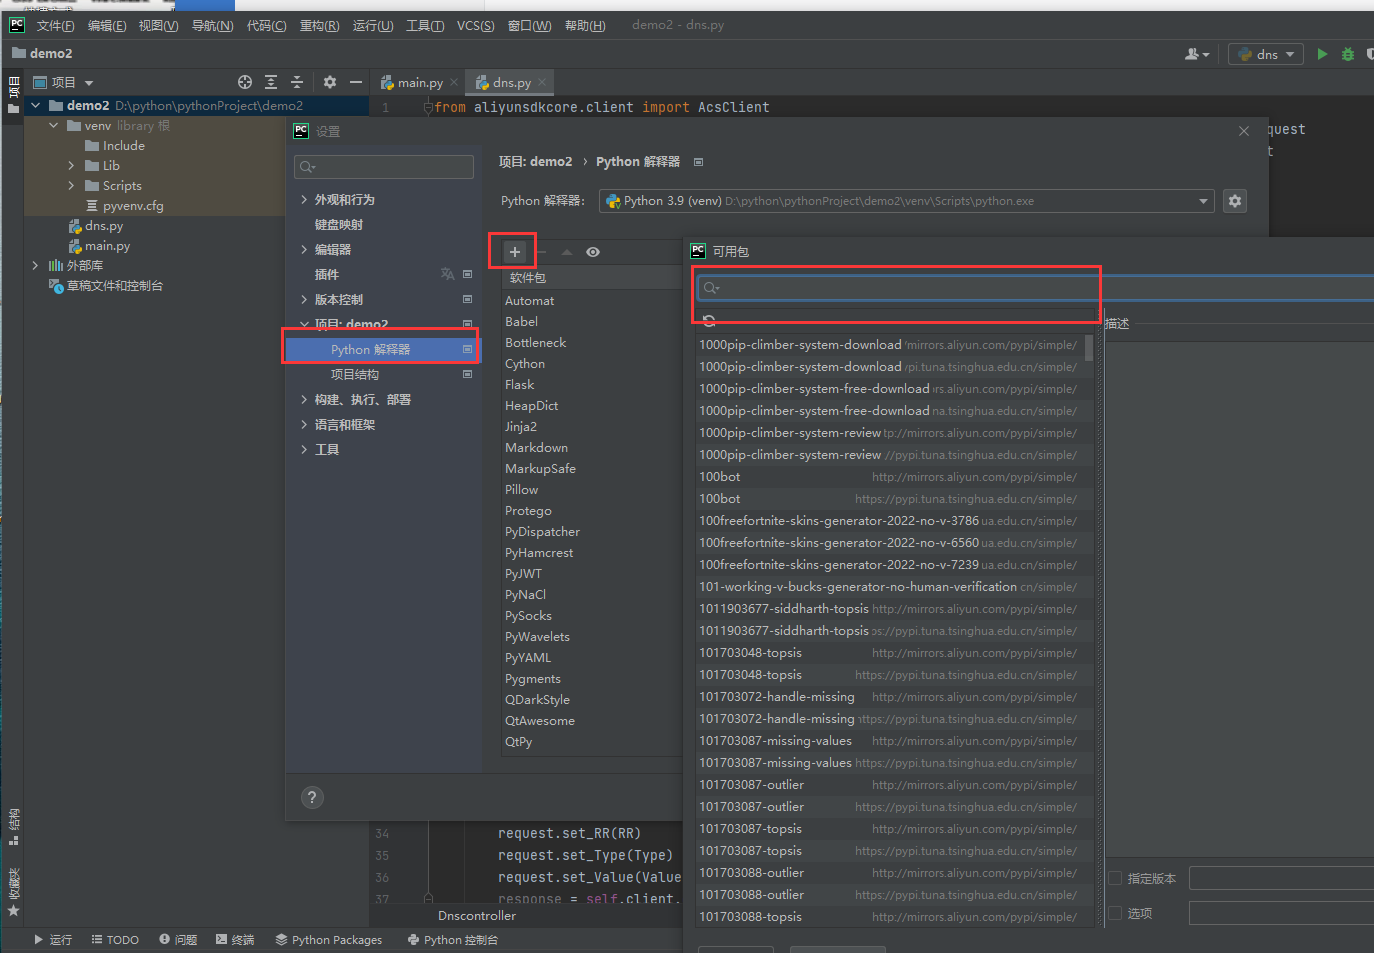Click the reload packages refresh icon
The width and height of the screenshot is (1374, 953).
pyautogui.click(x=709, y=321)
